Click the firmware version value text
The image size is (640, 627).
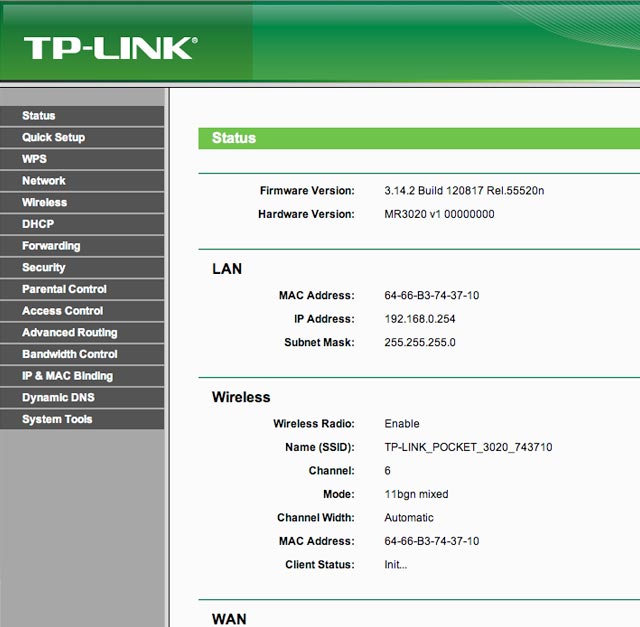click(464, 190)
